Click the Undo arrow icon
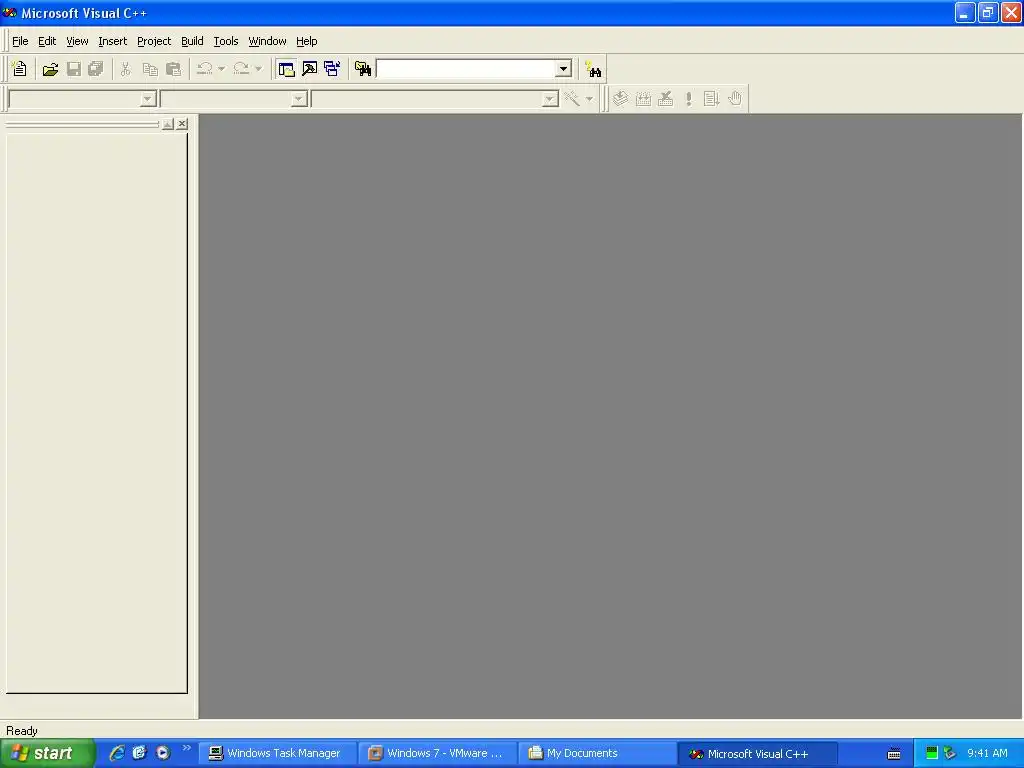 (204, 69)
